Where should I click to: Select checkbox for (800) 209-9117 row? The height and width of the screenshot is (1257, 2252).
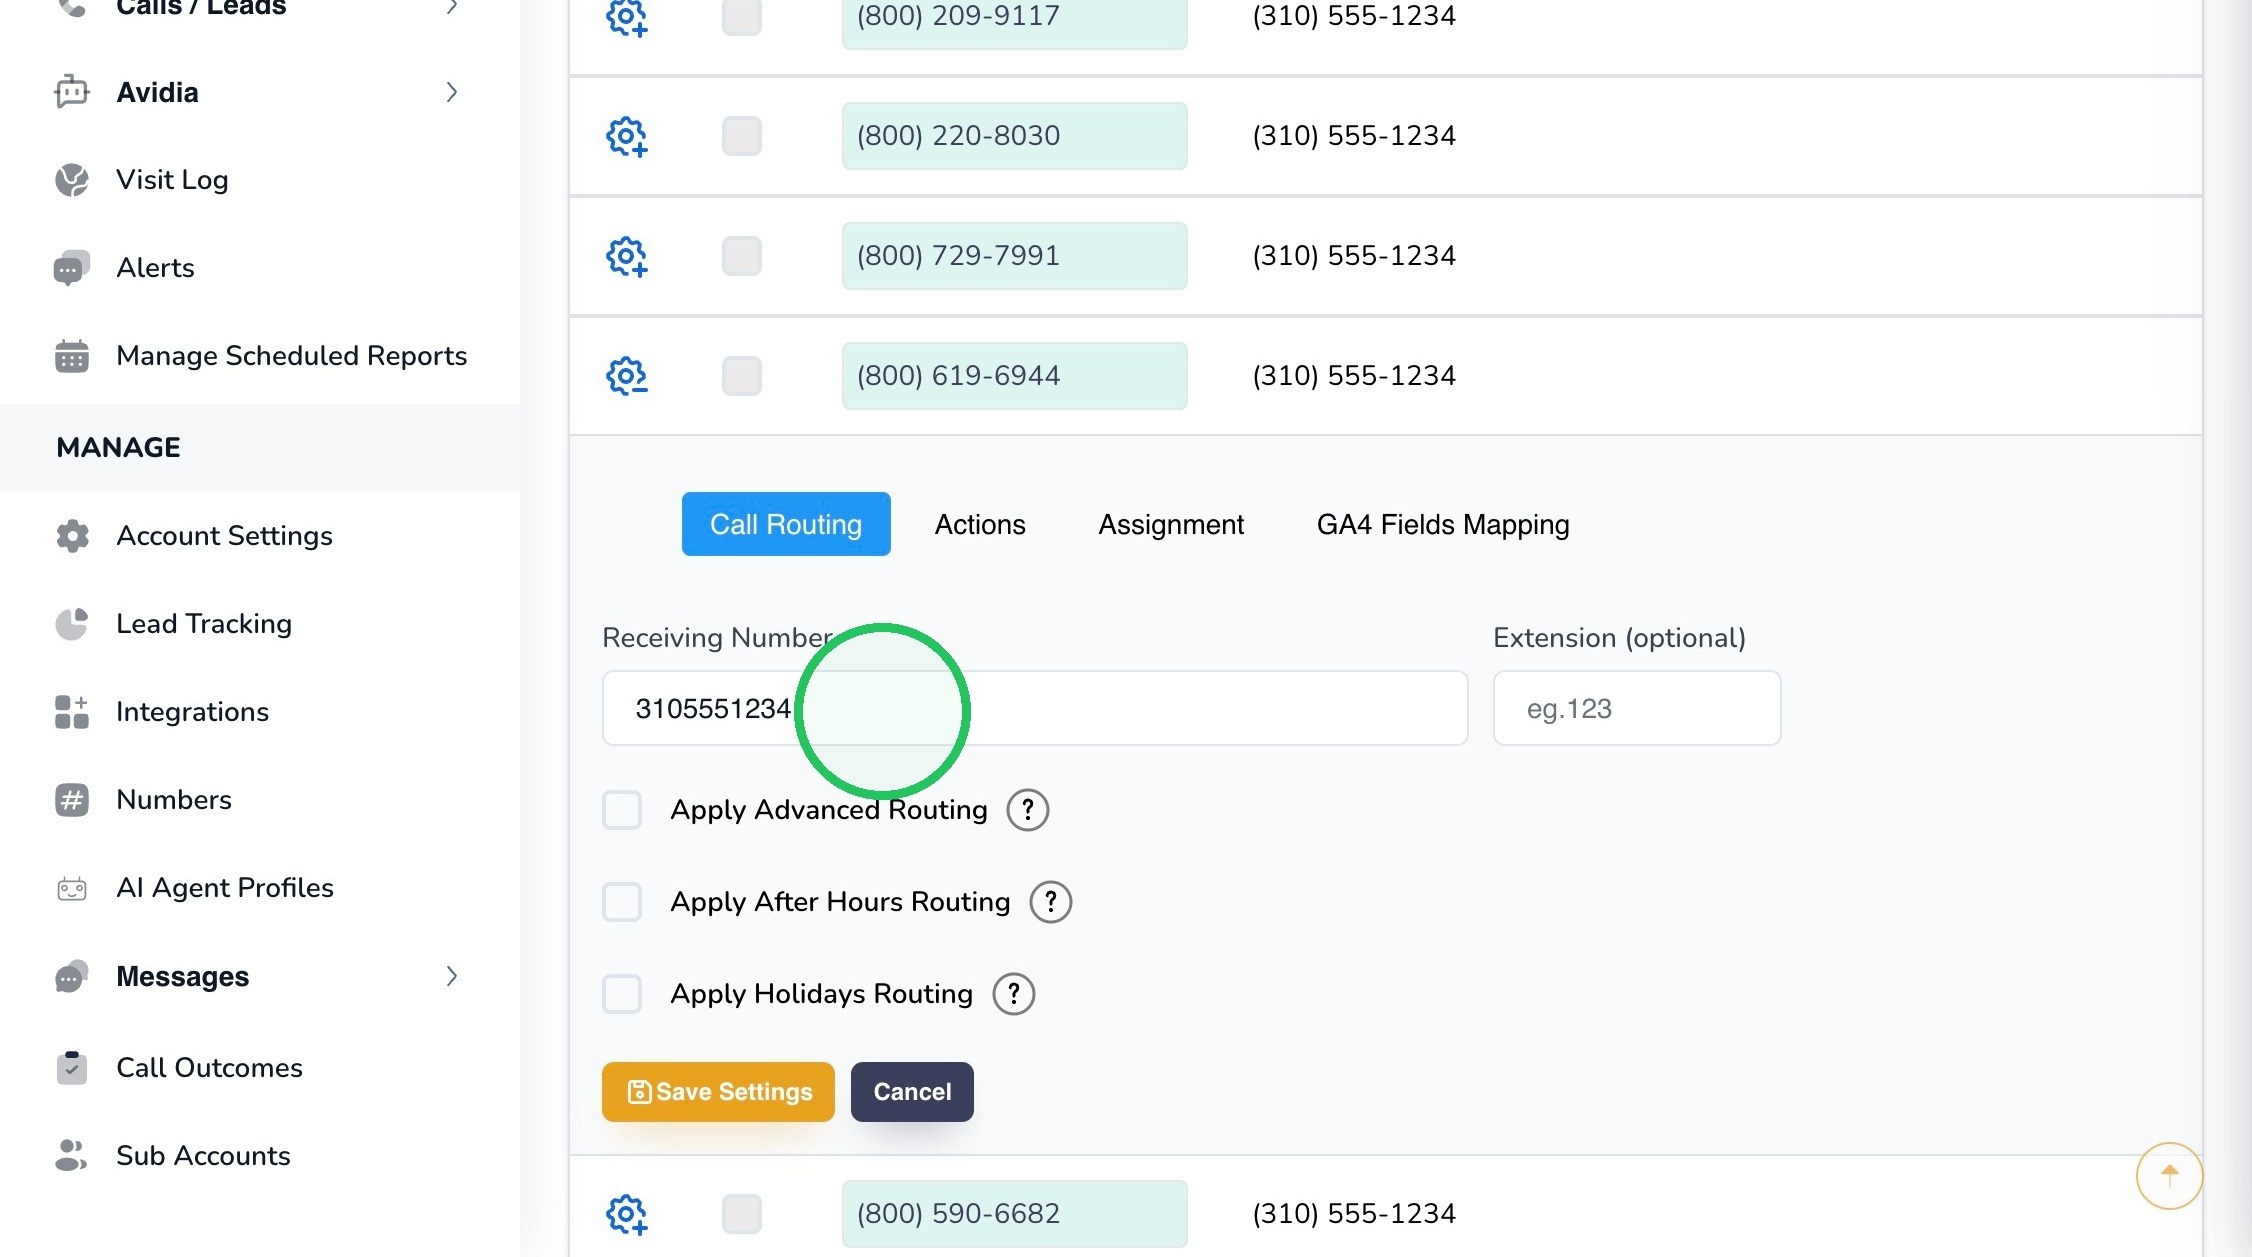pyautogui.click(x=742, y=16)
